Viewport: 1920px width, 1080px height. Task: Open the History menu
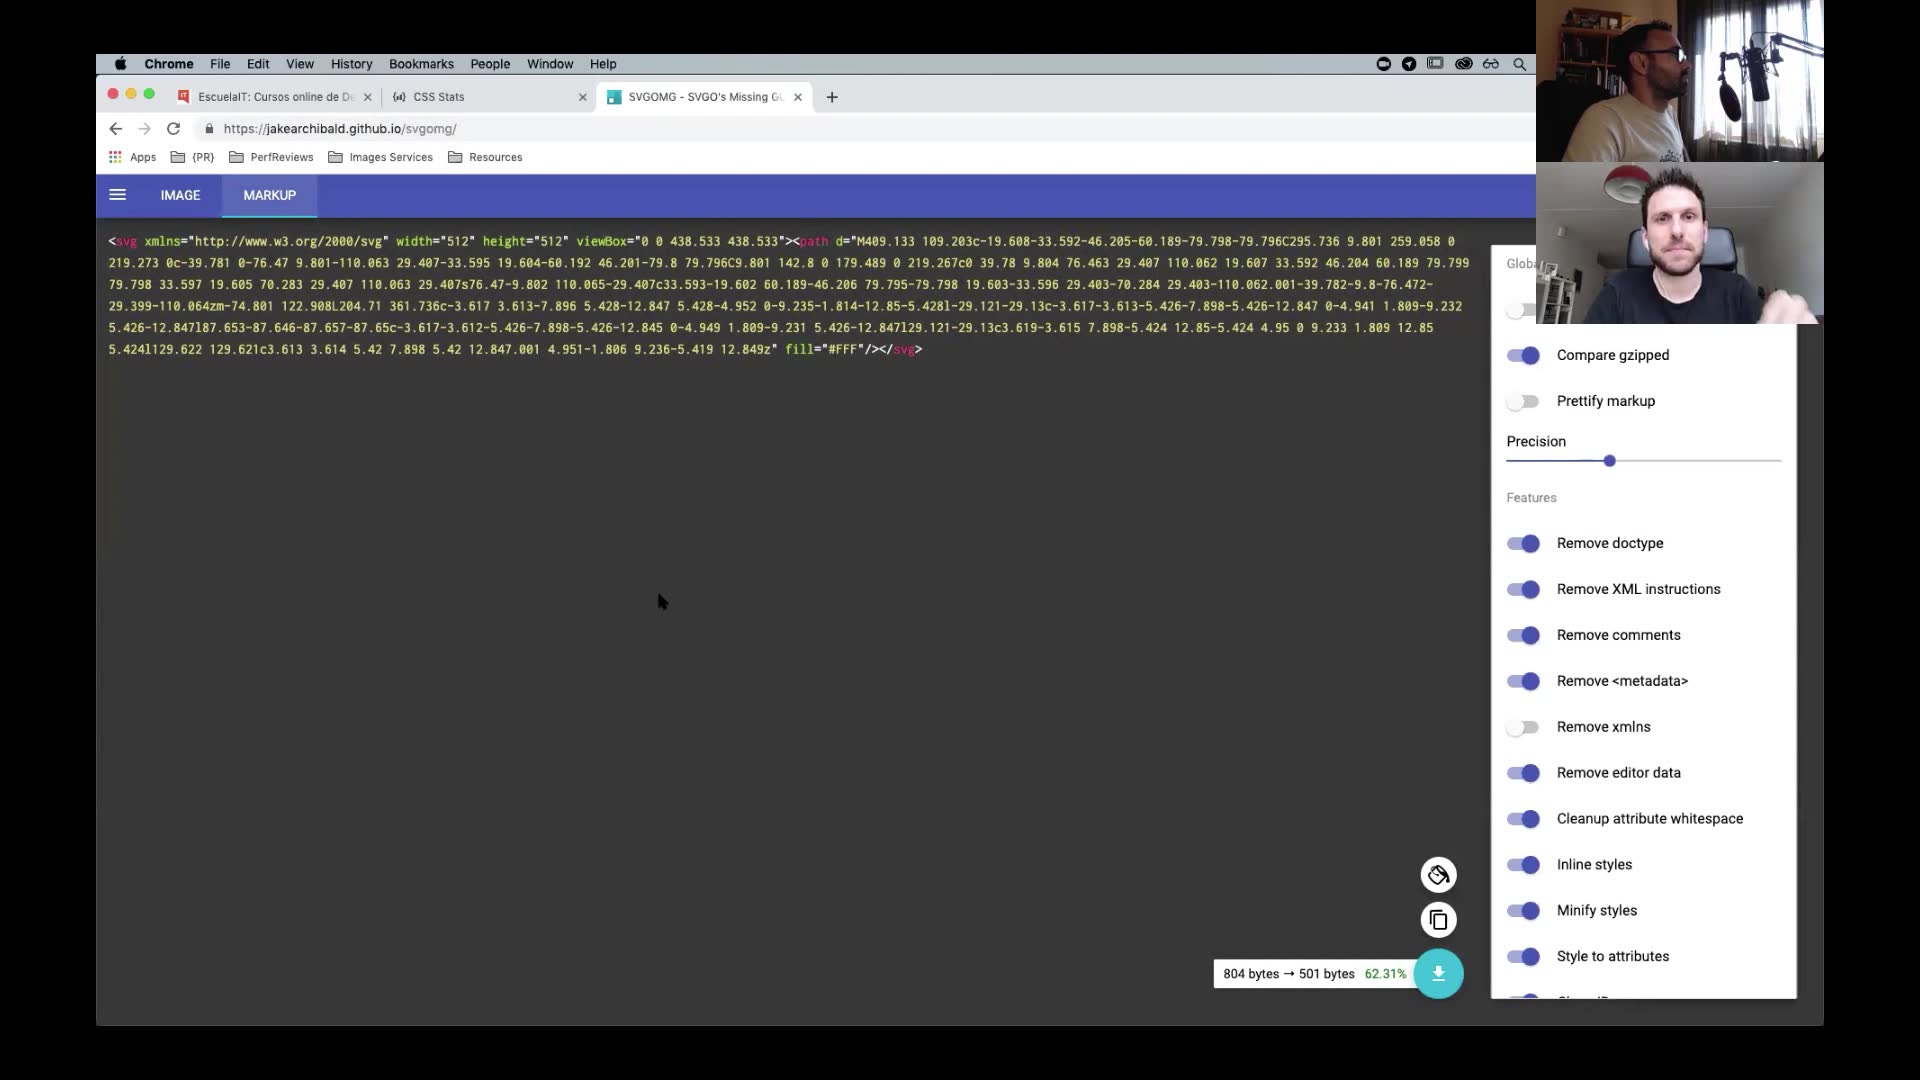(352, 64)
